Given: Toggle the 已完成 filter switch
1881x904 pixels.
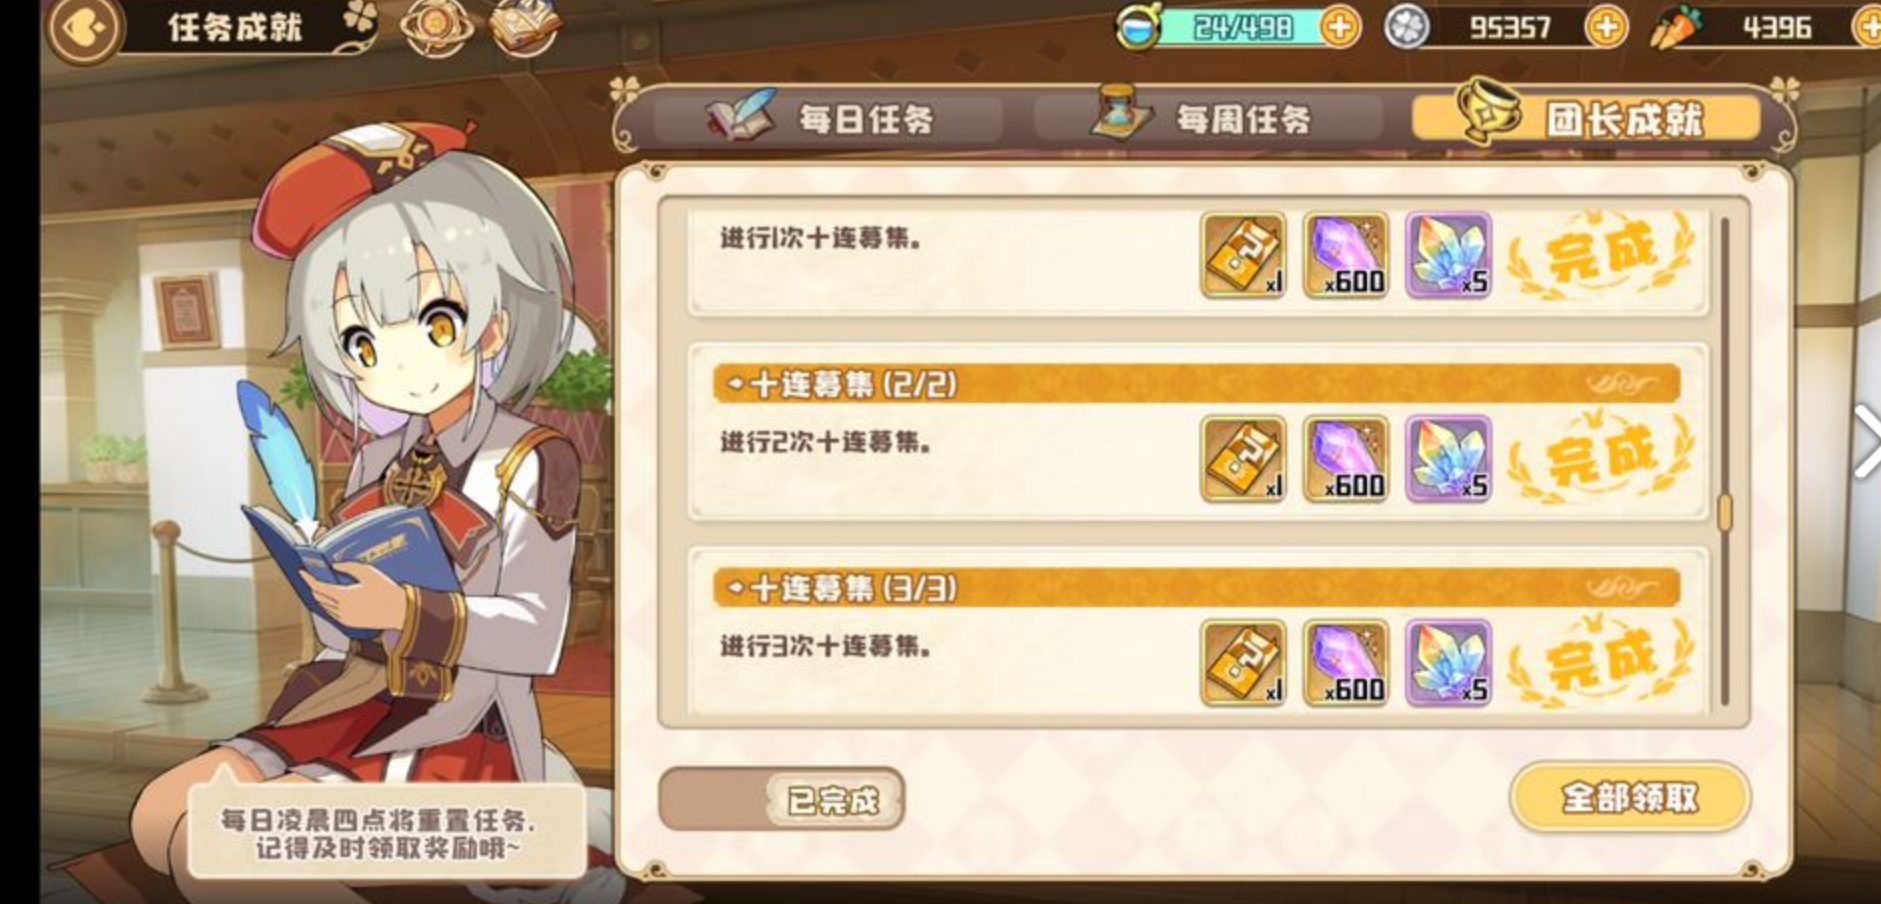Looking at the screenshot, I should (x=782, y=799).
